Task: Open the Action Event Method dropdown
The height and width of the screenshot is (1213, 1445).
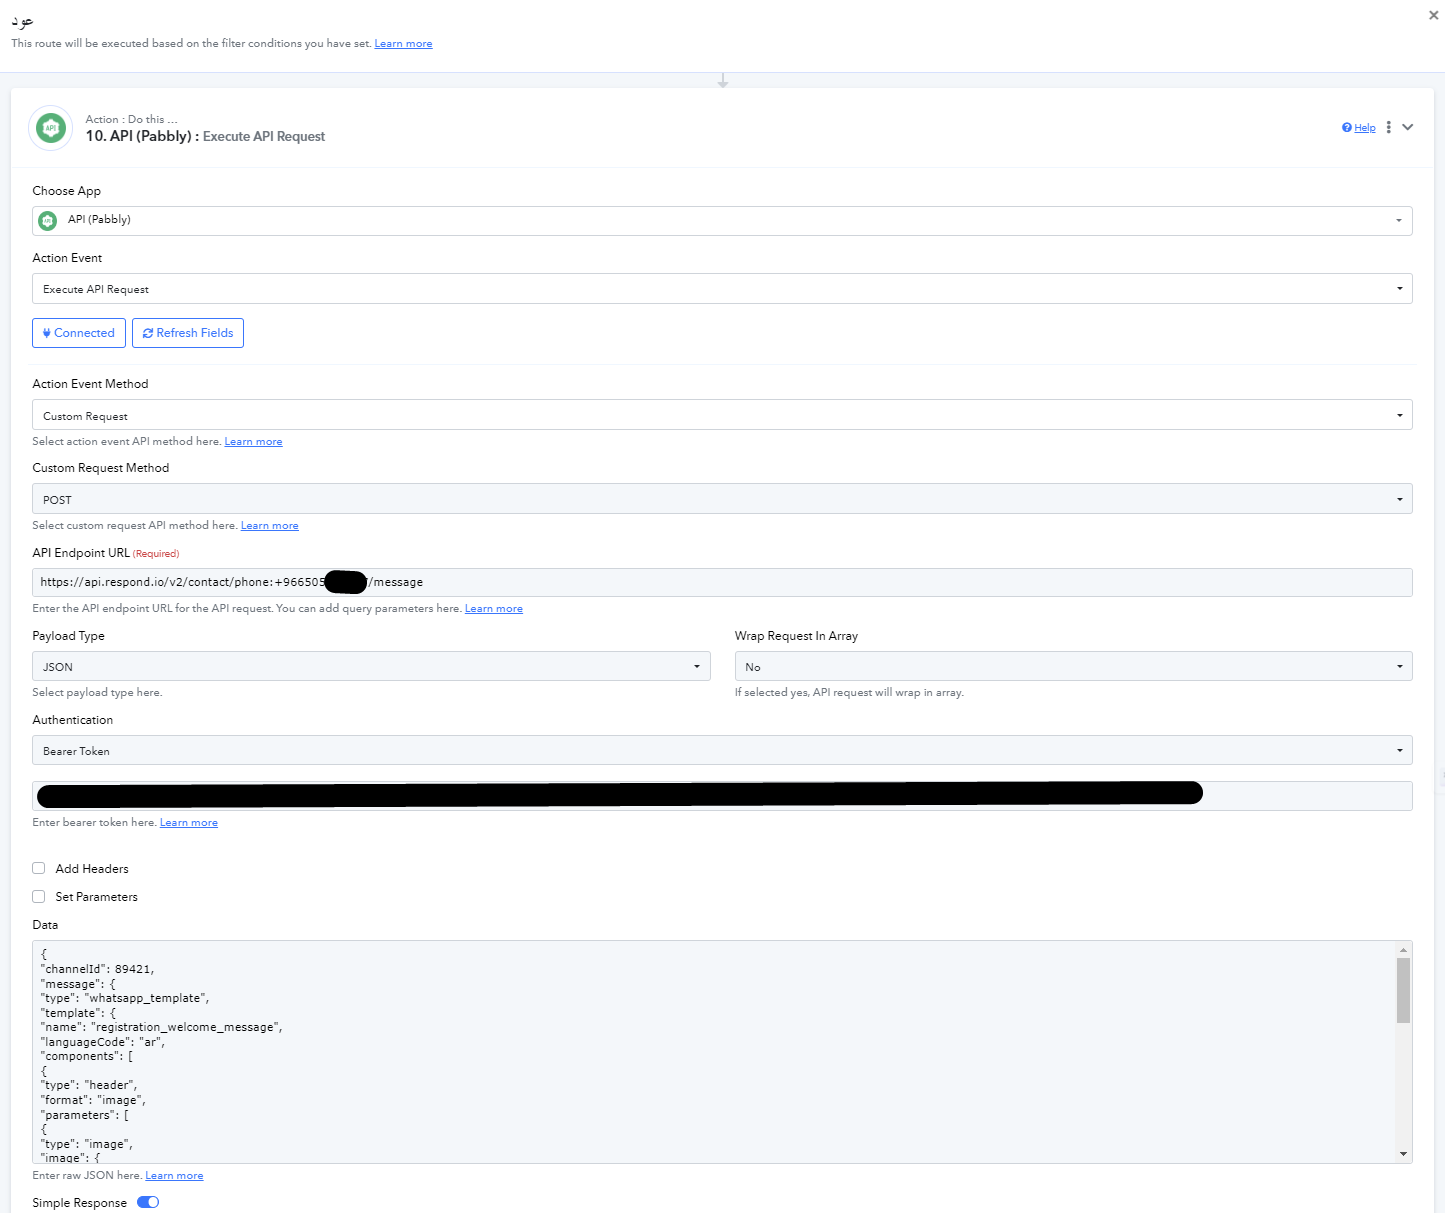Action: [722, 415]
